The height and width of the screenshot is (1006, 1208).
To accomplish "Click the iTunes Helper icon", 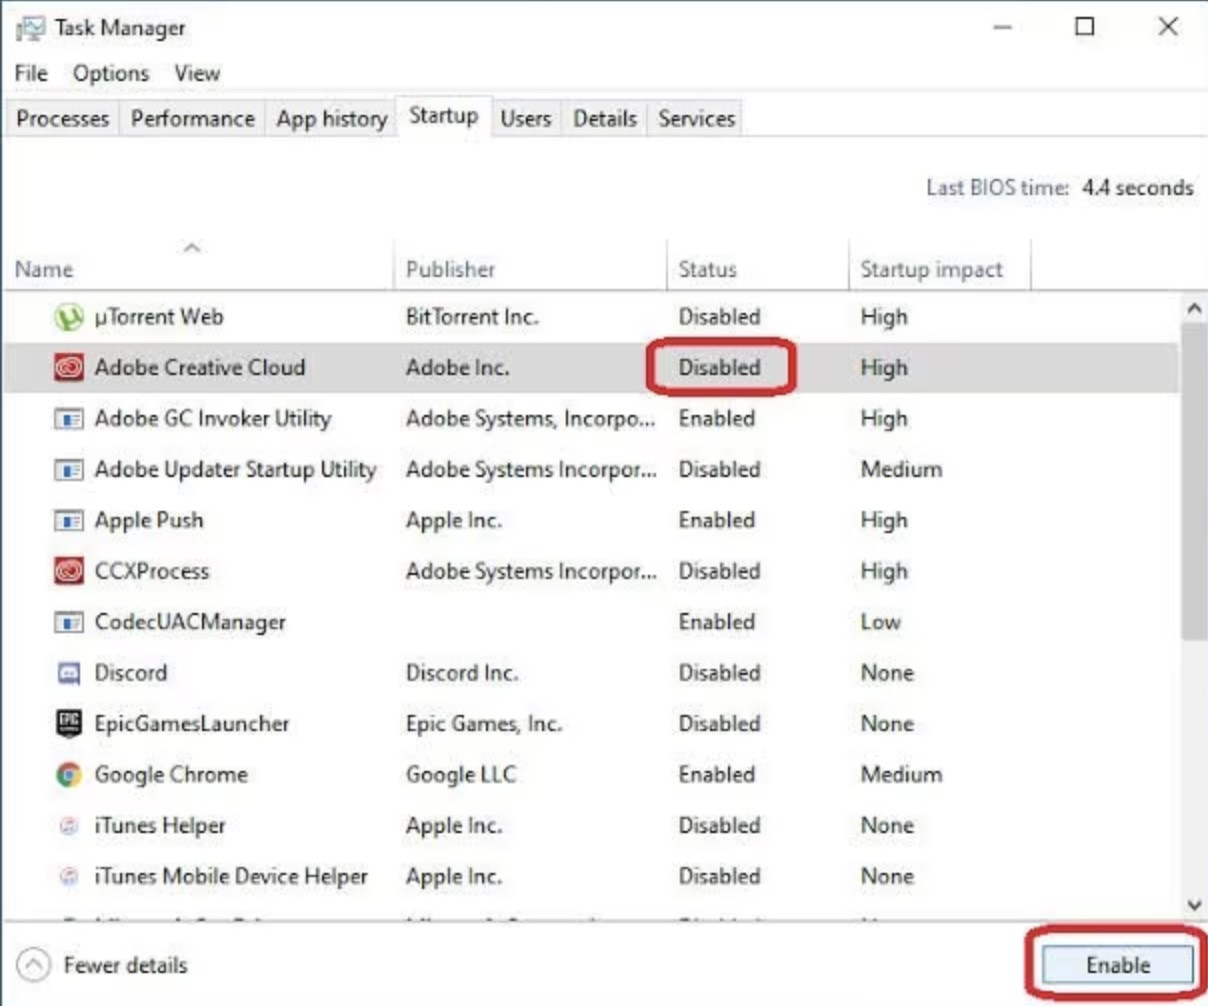I will click(x=68, y=826).
